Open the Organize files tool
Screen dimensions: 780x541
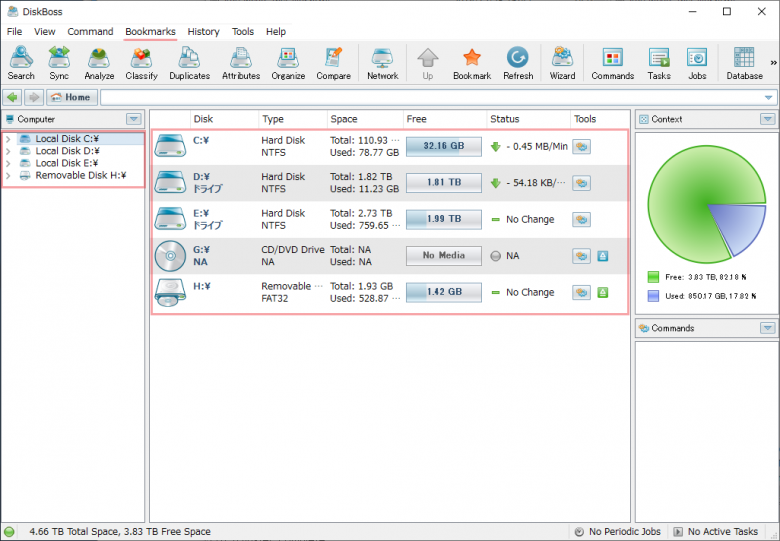(288, 63)
